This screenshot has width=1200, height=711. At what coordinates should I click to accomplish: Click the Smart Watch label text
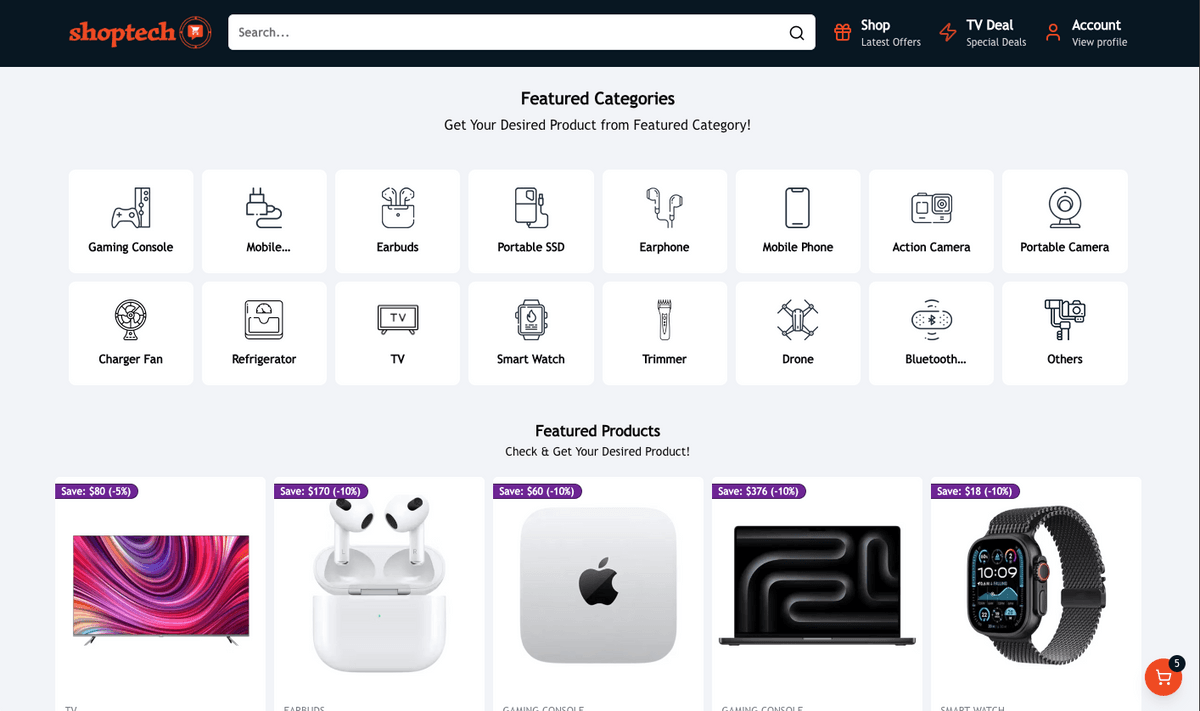pyautogui.click(x=531, y=359)
